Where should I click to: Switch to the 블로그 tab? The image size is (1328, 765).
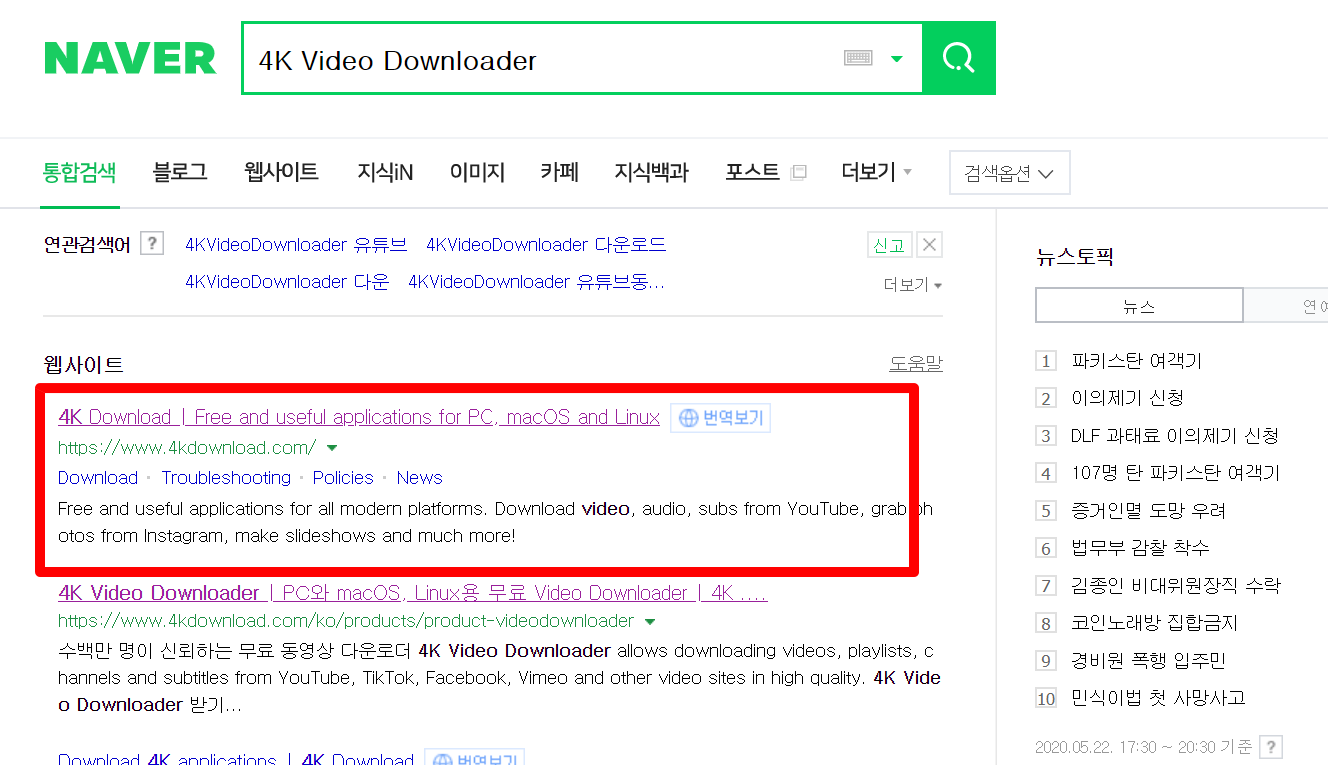point(180,172)
